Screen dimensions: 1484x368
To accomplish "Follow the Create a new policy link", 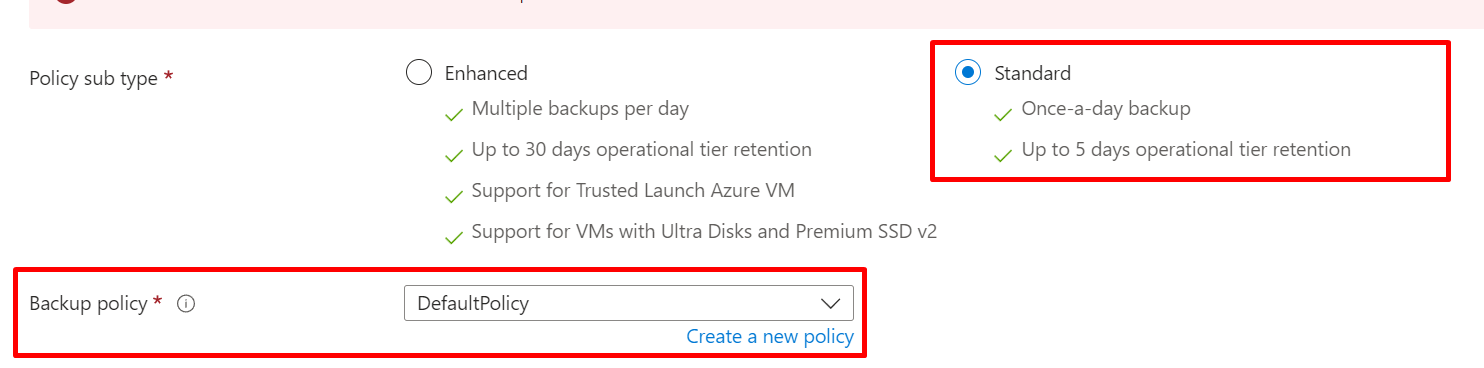I will click(x=770, y=337).
